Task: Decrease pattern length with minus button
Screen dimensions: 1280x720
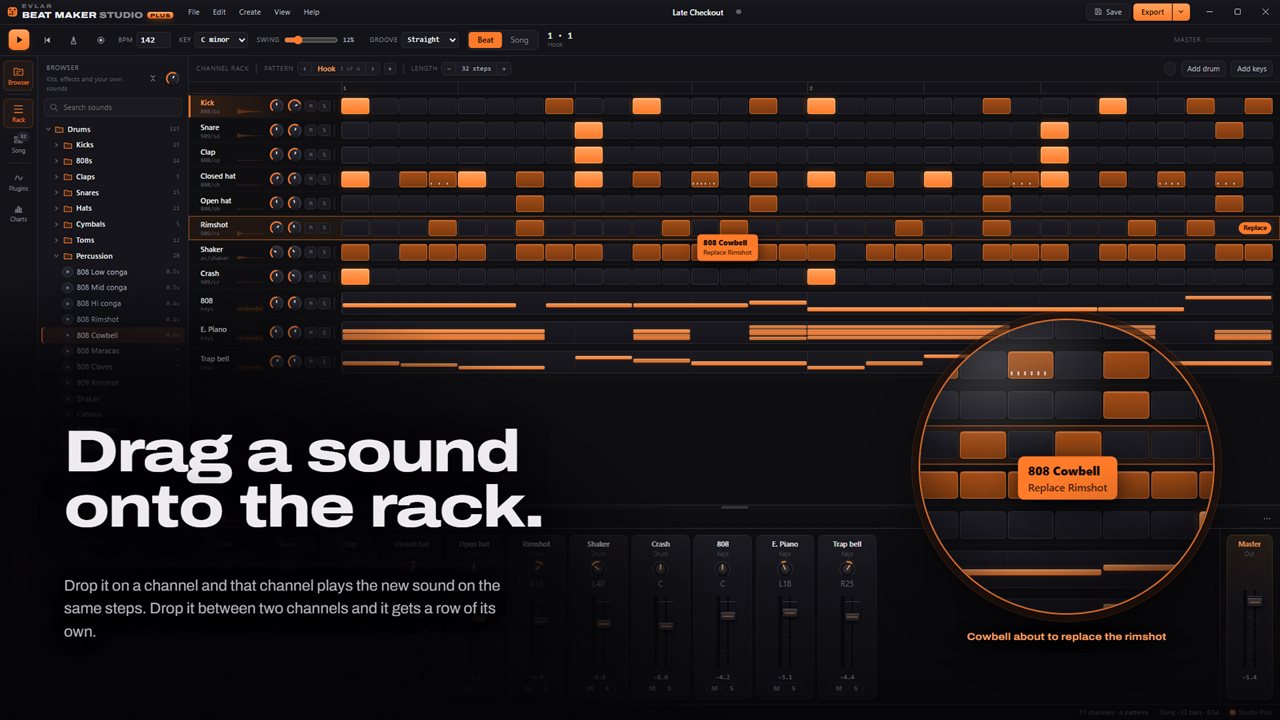Action: (449, 69)
